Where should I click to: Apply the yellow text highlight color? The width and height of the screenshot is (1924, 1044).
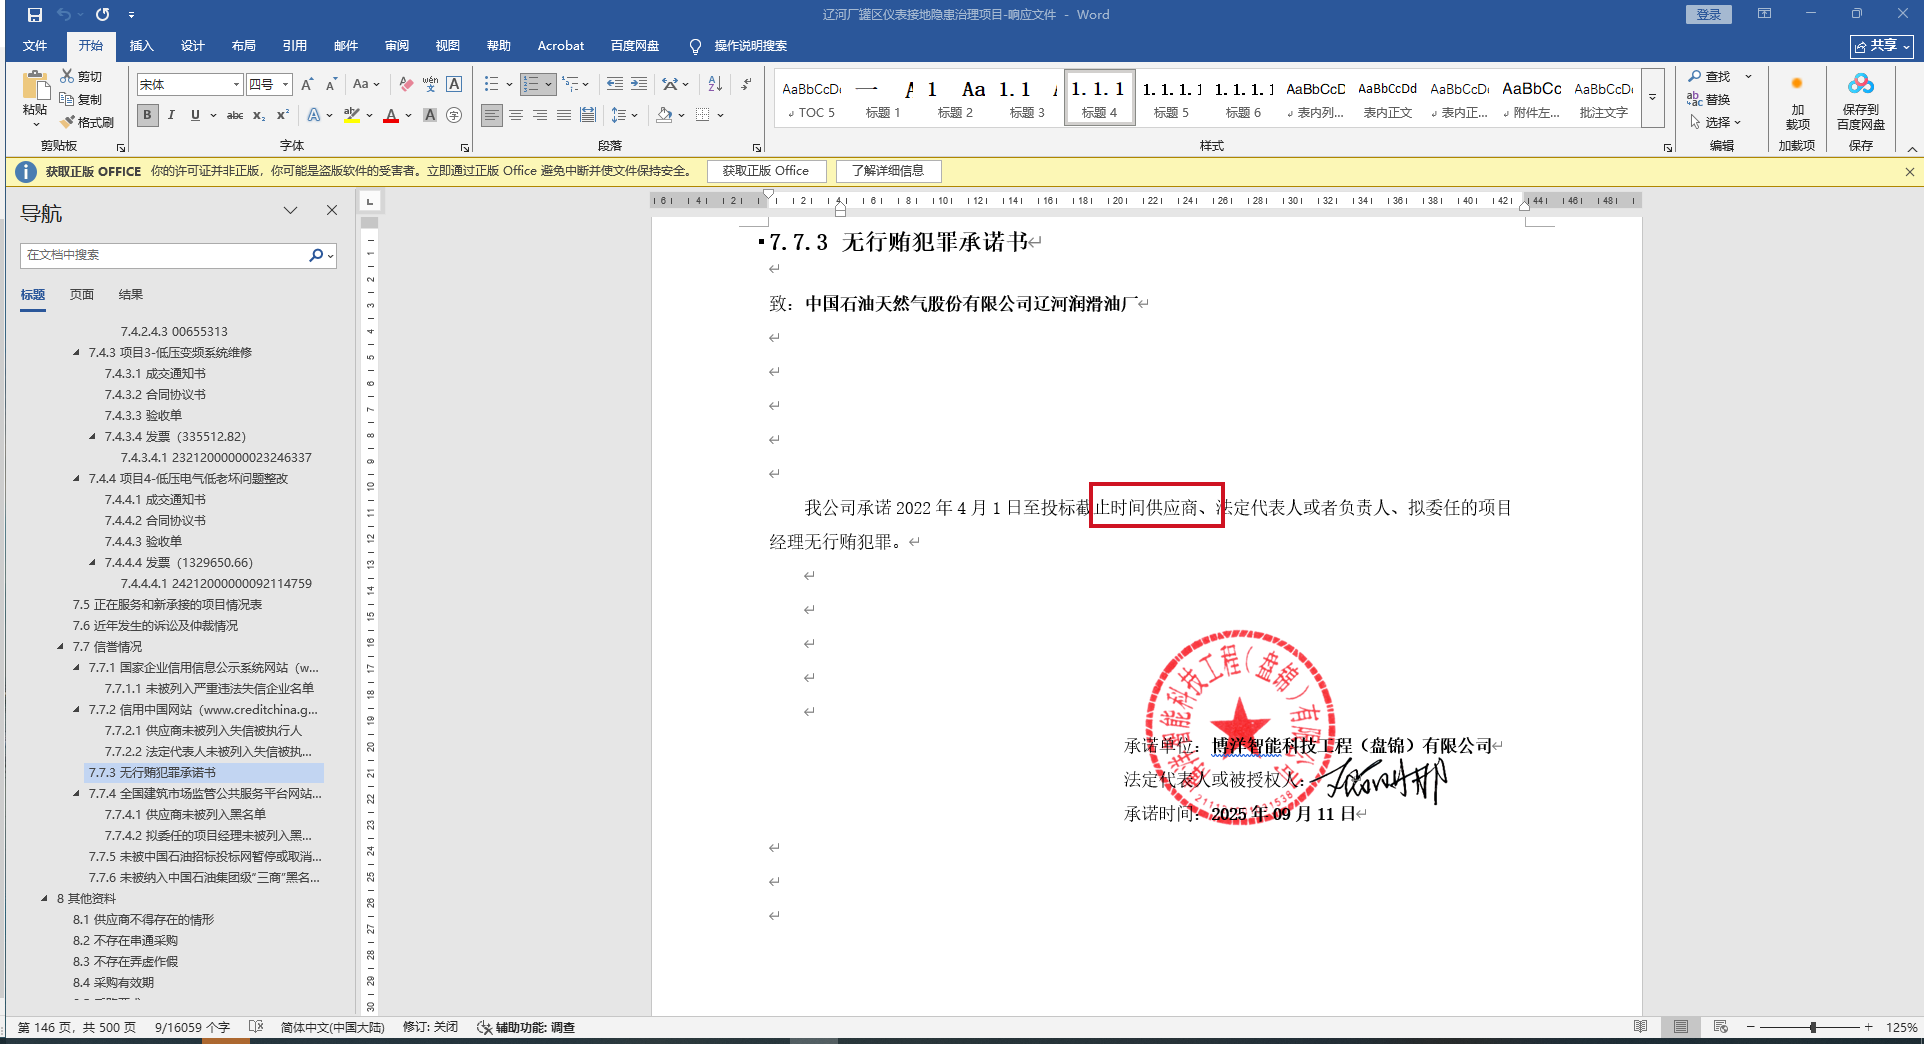tap(351, 115)
